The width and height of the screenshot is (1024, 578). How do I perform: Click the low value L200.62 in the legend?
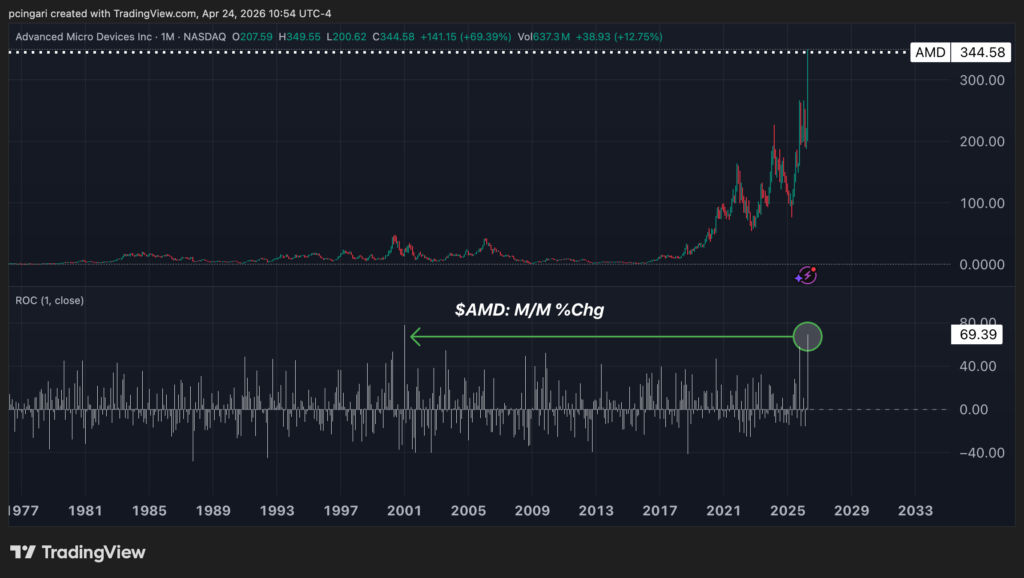click(346, 37)
